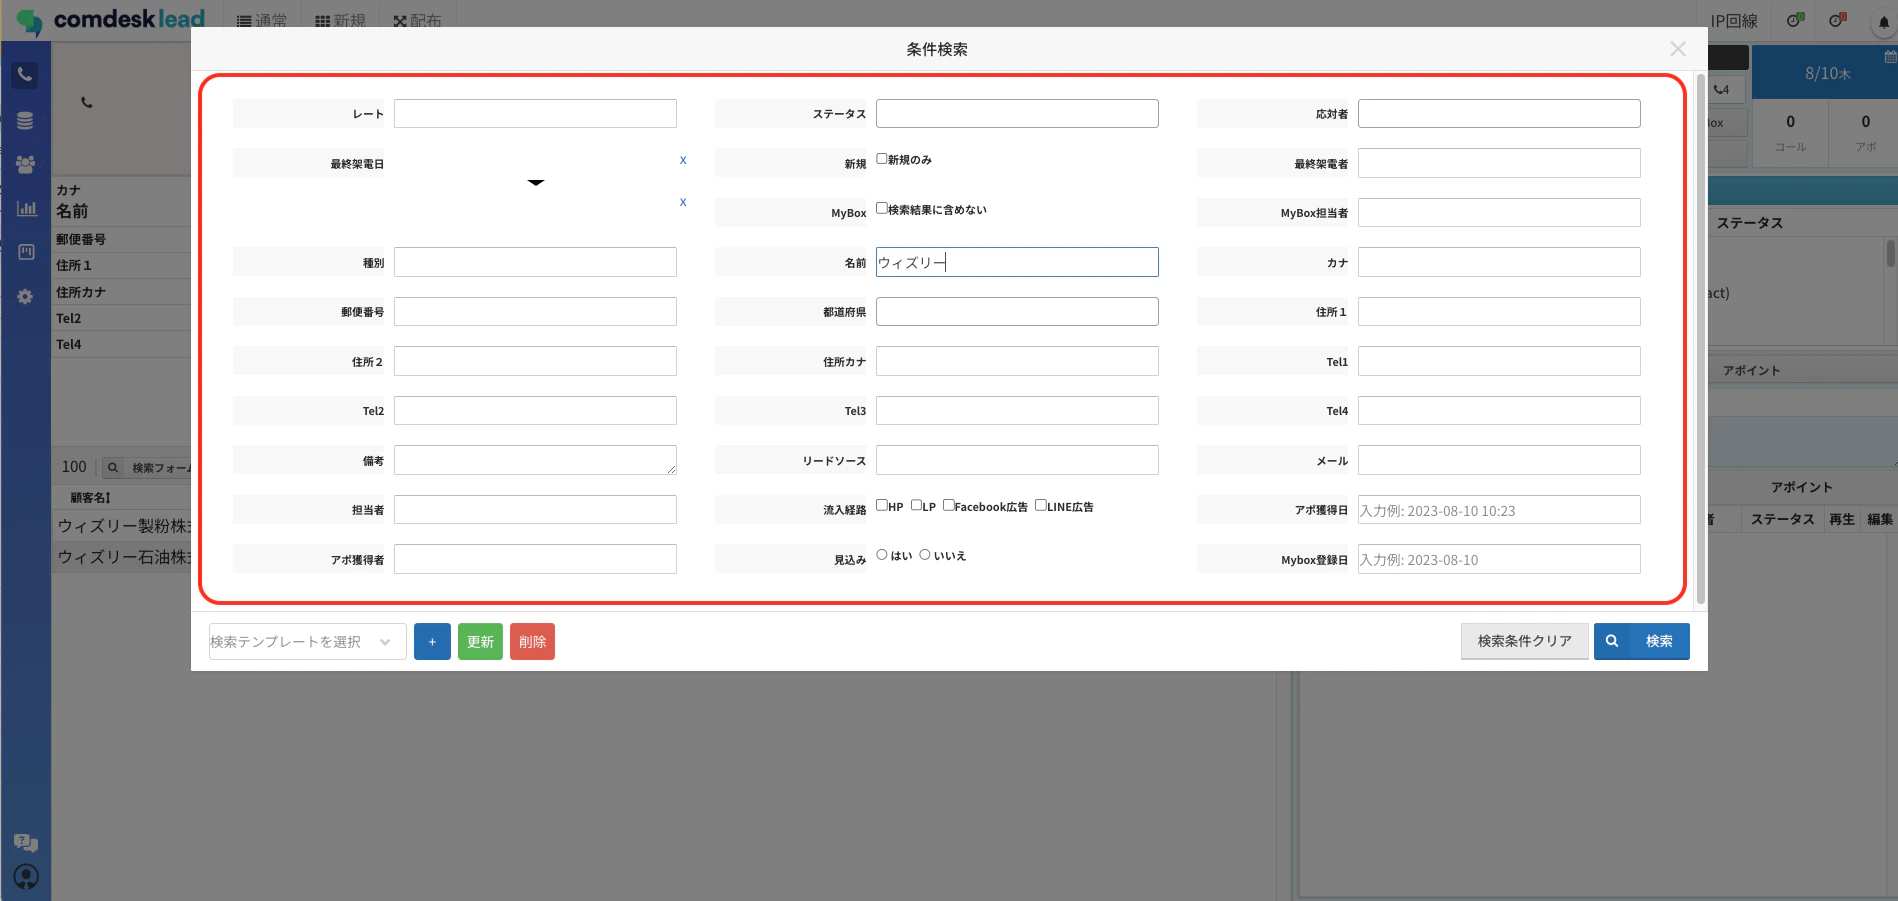Select the ウィズリー石油 row in customer list
Viewport: 1898px width, 901px height.
122,557
